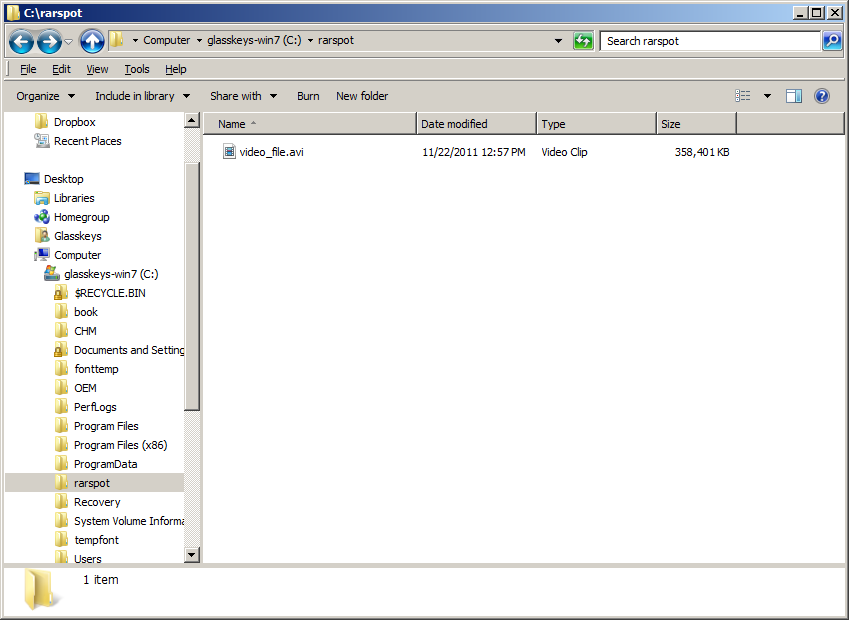Viewport: 849px width, 620px height.
Task: Click the Search rarspot input field
Action: click(x=710, y=41)
